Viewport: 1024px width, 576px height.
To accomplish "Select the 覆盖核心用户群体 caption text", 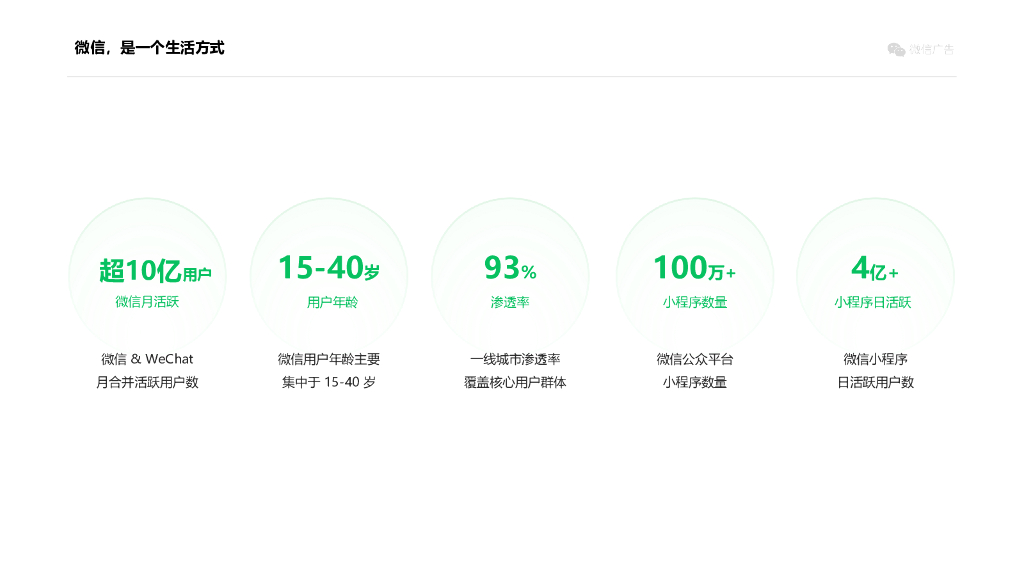I will click(x=515, y=383).
